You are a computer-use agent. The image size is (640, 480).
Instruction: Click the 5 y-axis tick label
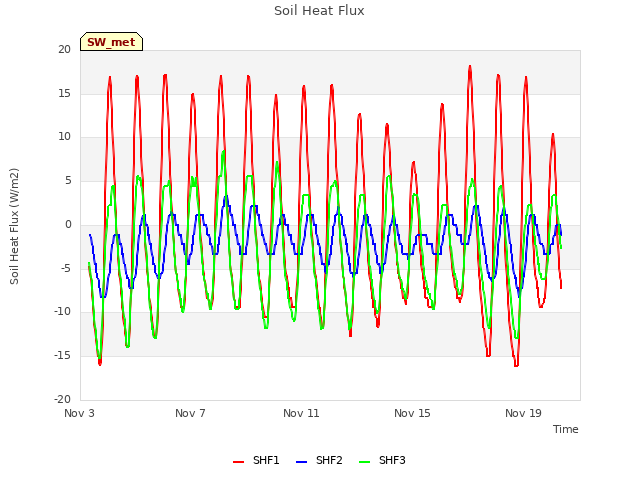tap(68, 181)
